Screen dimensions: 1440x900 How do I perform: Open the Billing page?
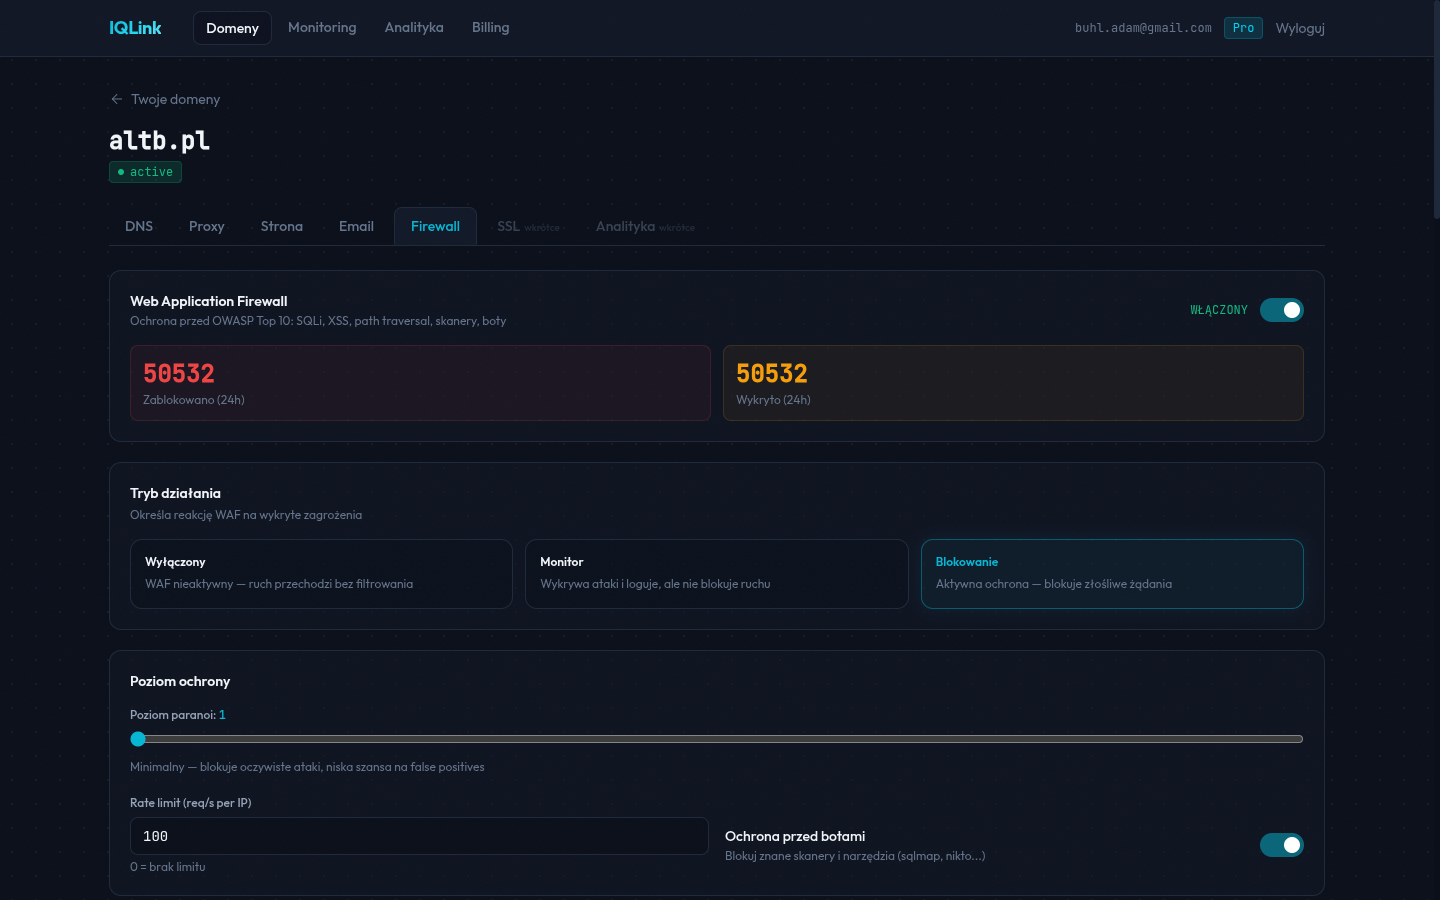(490, 28)
